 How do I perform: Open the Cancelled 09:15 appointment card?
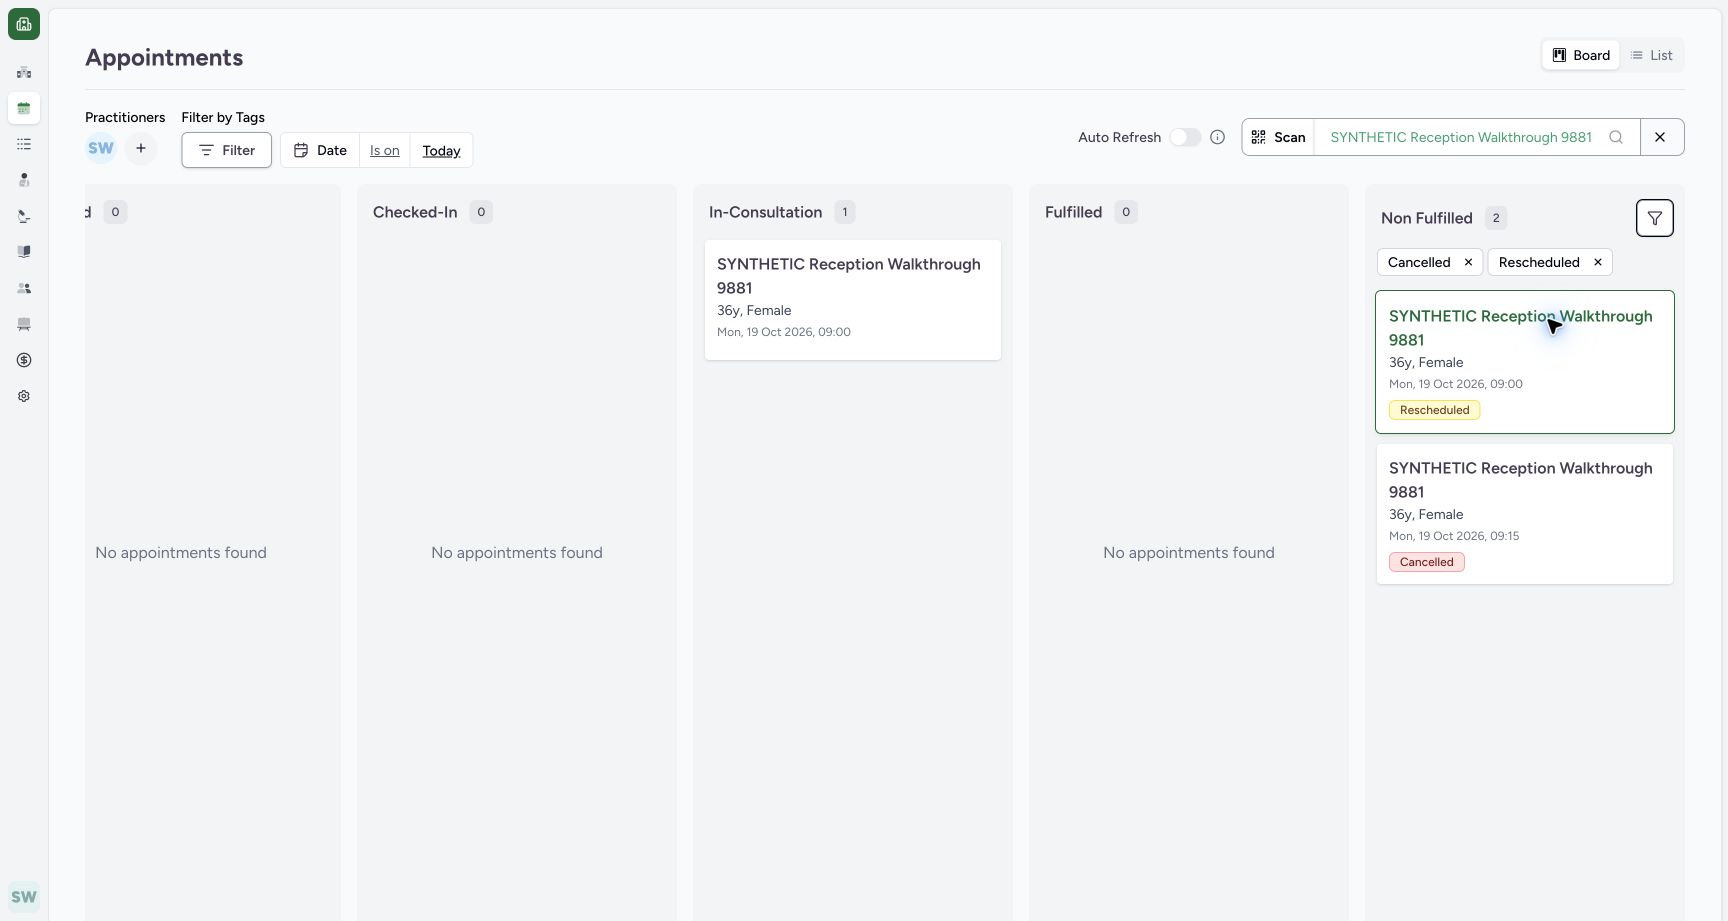pos(1525,514)
